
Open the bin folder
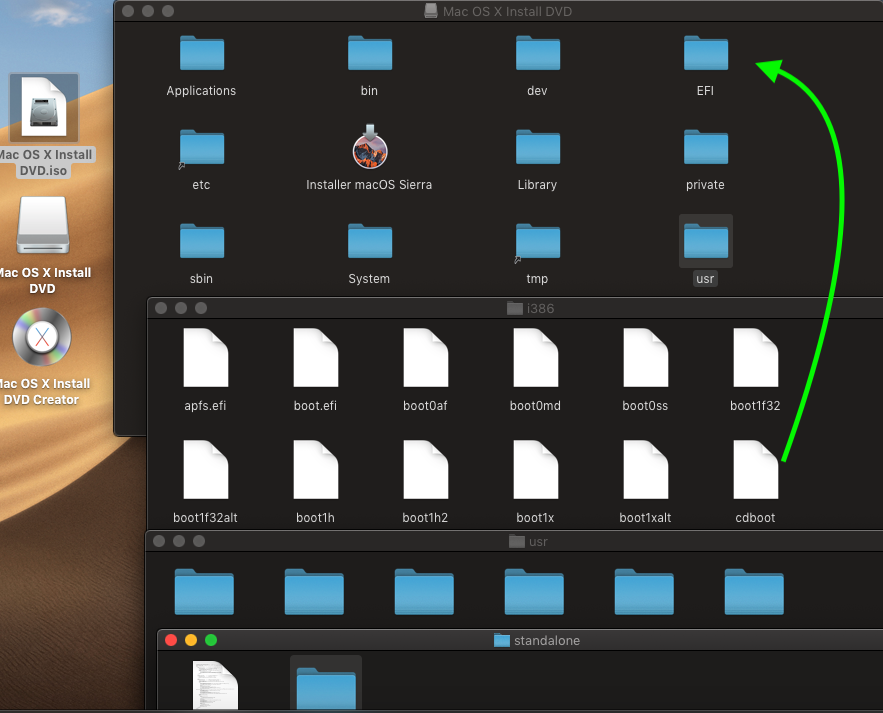[x=369, y=54]
